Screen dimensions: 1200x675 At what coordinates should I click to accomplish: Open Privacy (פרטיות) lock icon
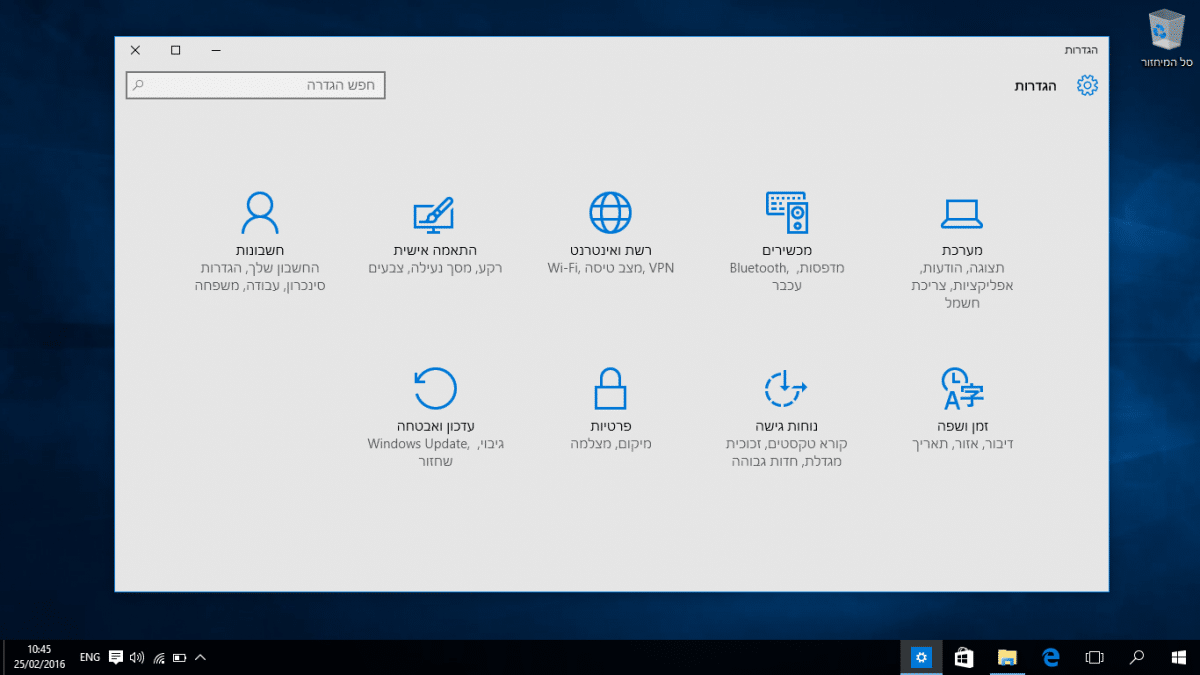610,388
